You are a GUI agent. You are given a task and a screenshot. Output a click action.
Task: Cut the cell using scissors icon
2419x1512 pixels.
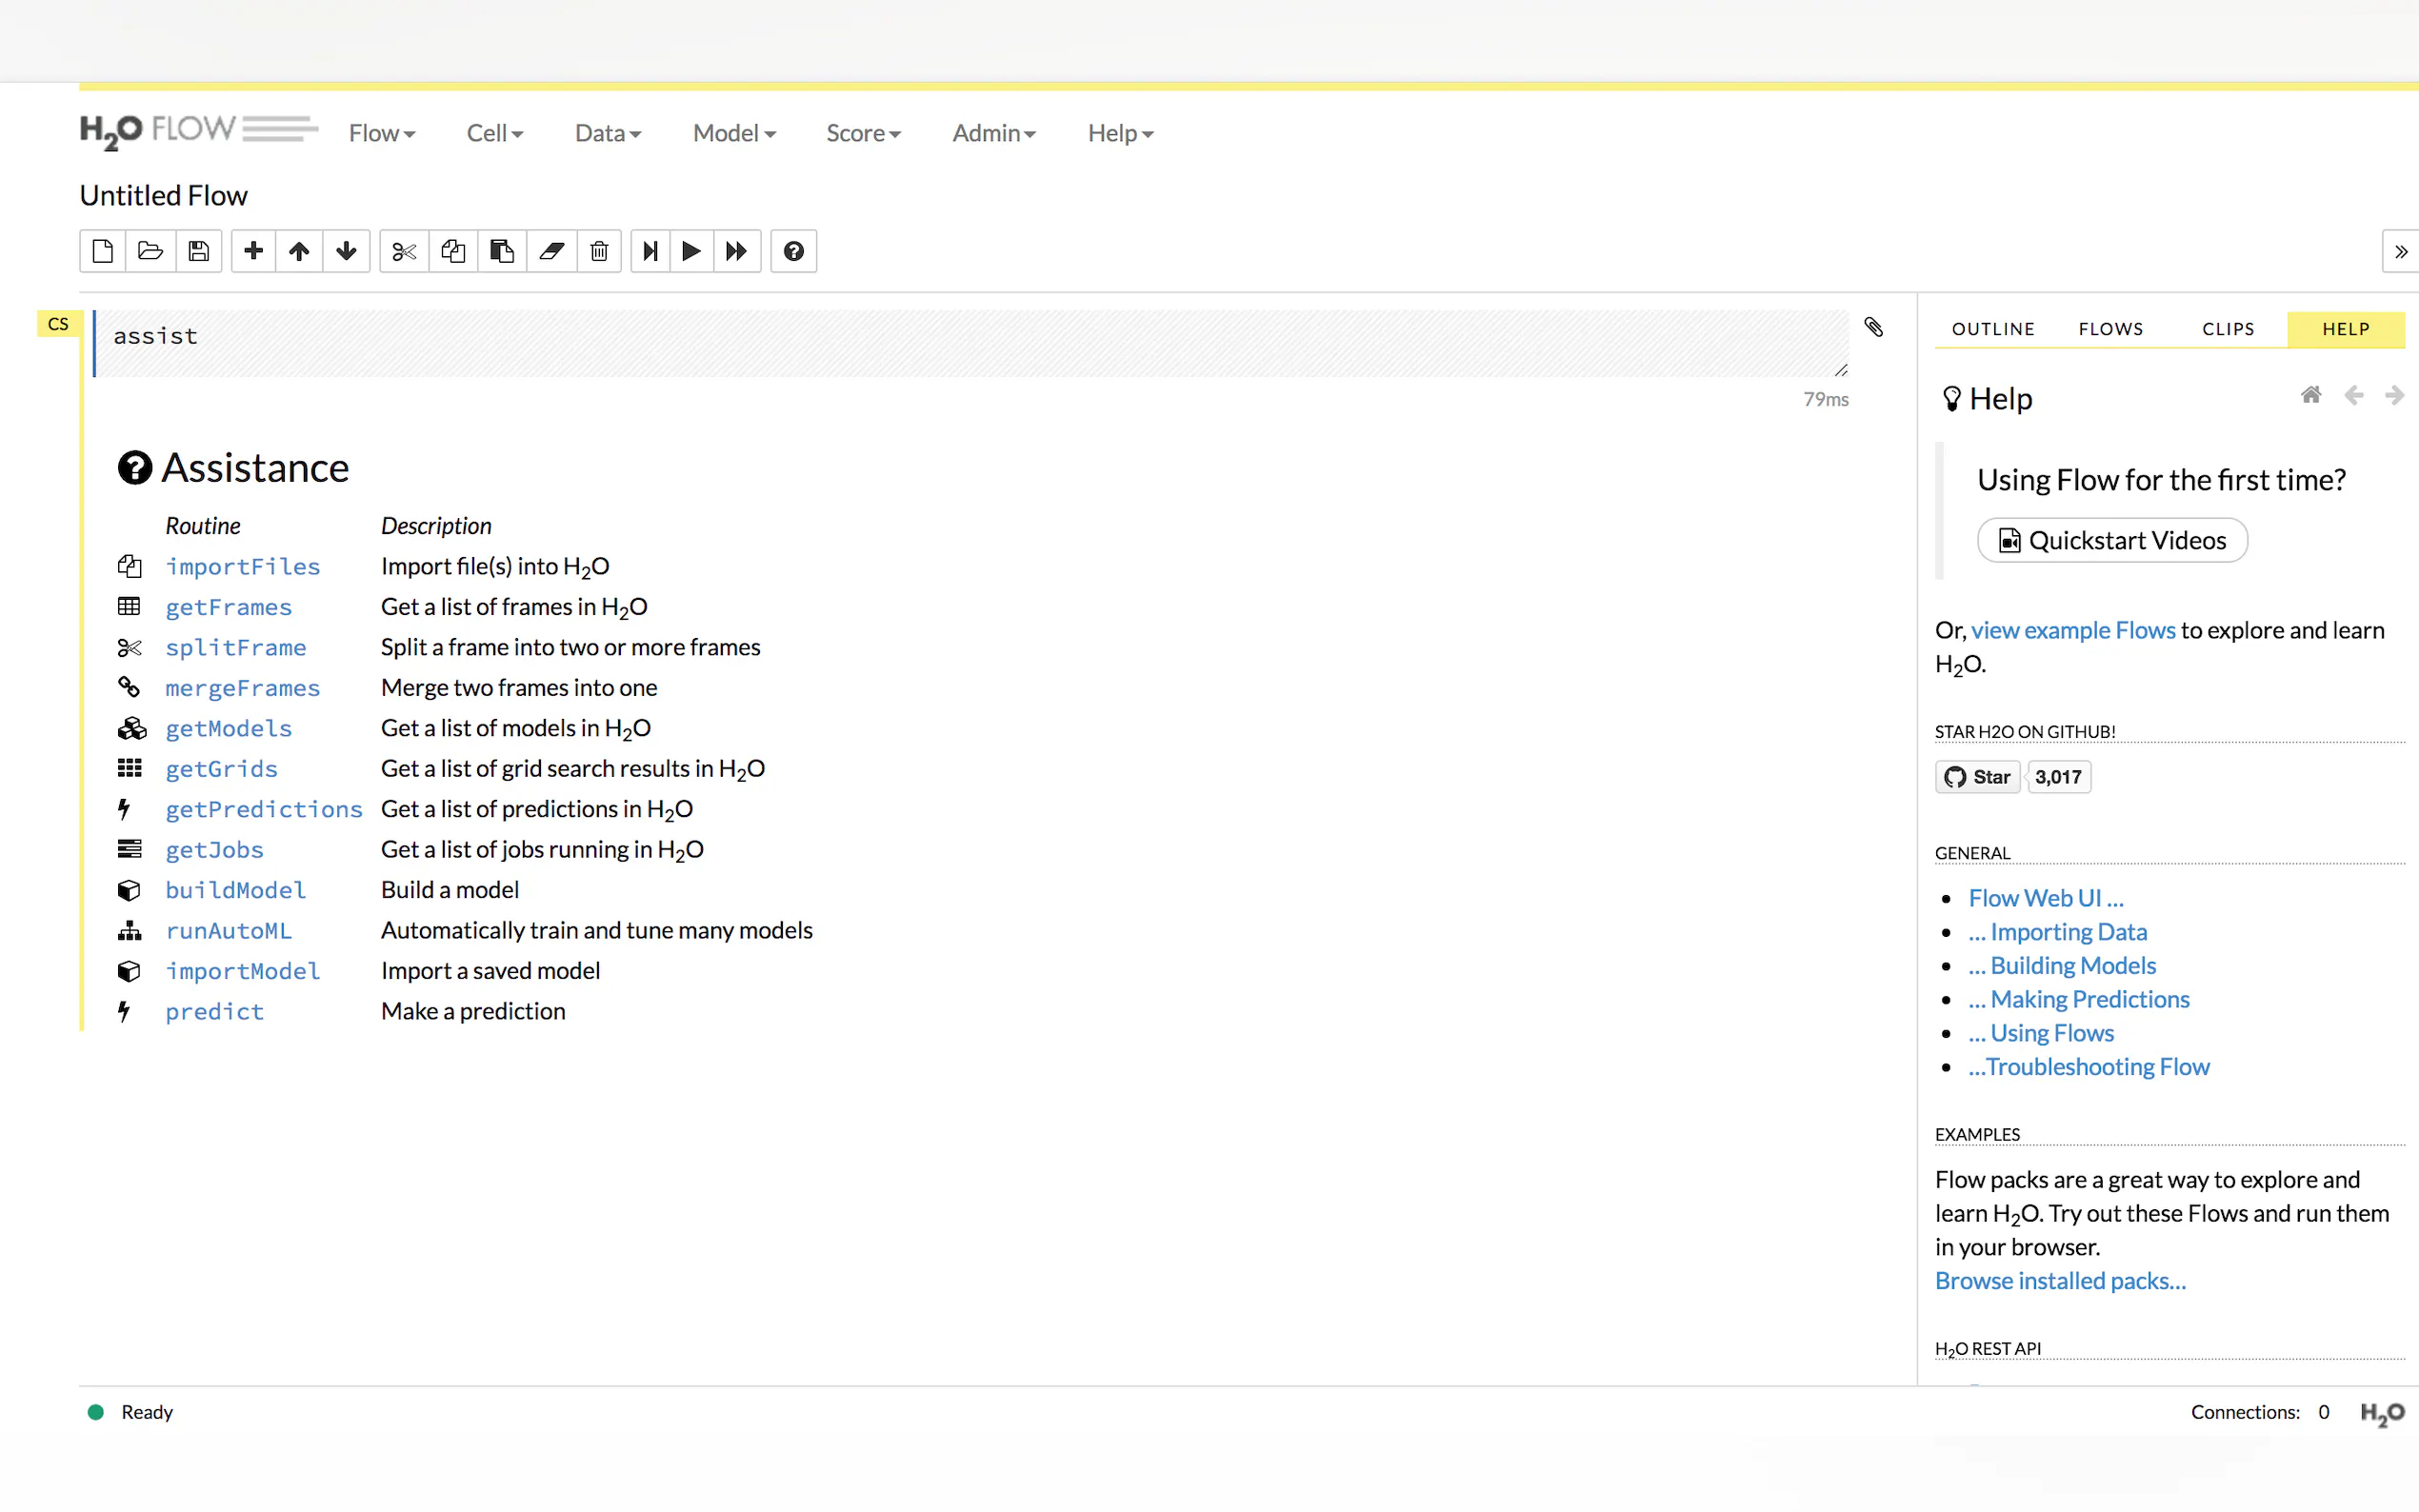tap(404, 251)
